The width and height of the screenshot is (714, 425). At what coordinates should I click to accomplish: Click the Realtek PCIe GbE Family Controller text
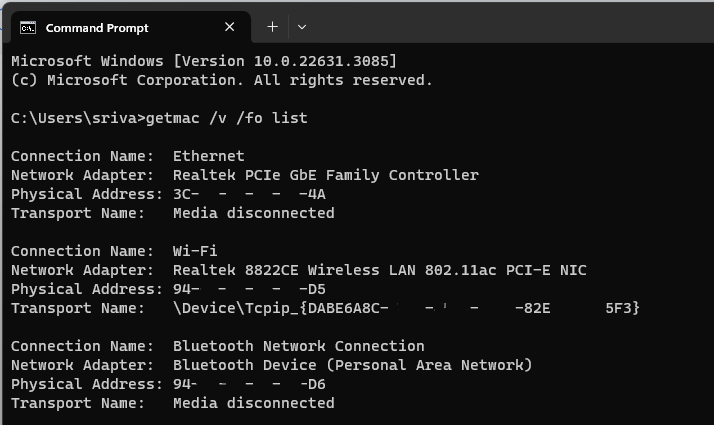click(x=325, y=175)
